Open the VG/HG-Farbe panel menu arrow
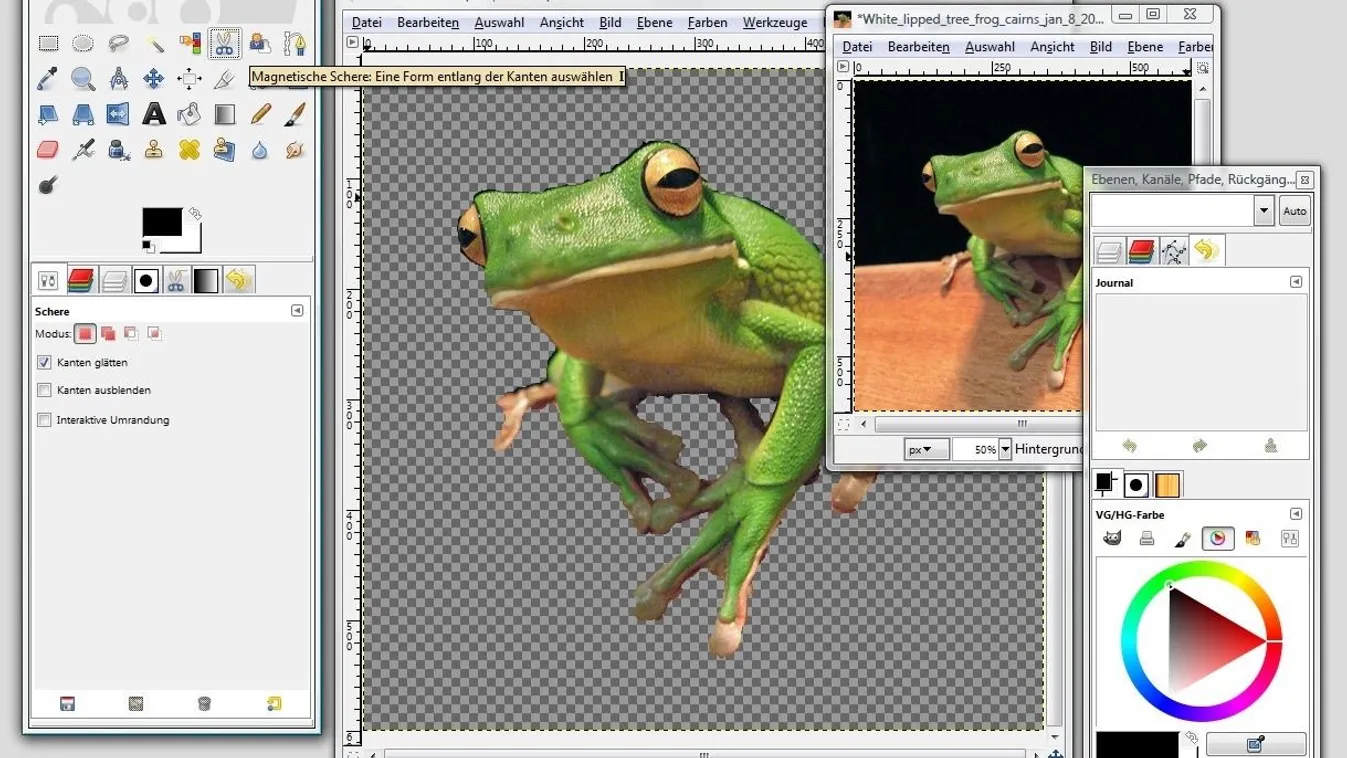The height and width of the screenshot is (758, 1347). tap(1296, 514)
